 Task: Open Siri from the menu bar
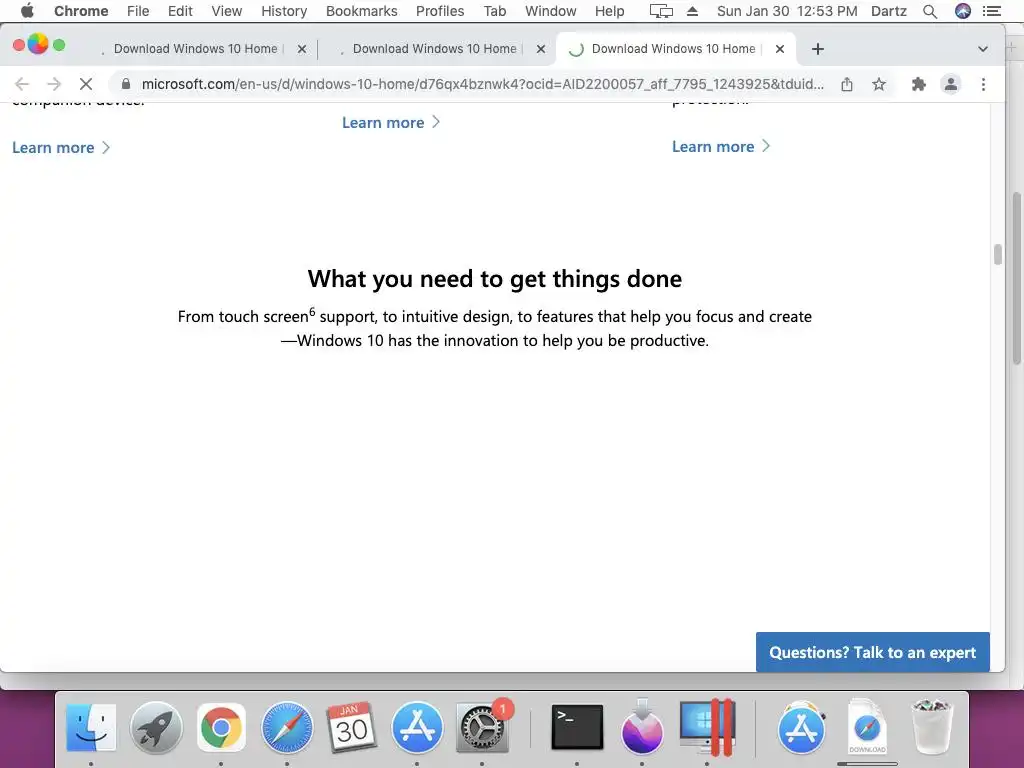(x=963, y=11)
